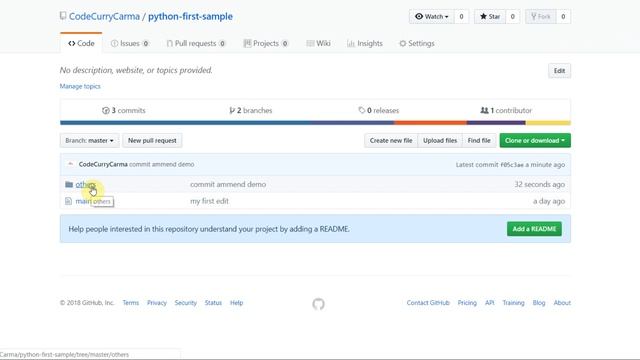The width and height of the screenshot is (640, 360).
Task: Open the others folder
Action: tap(85, 184)
